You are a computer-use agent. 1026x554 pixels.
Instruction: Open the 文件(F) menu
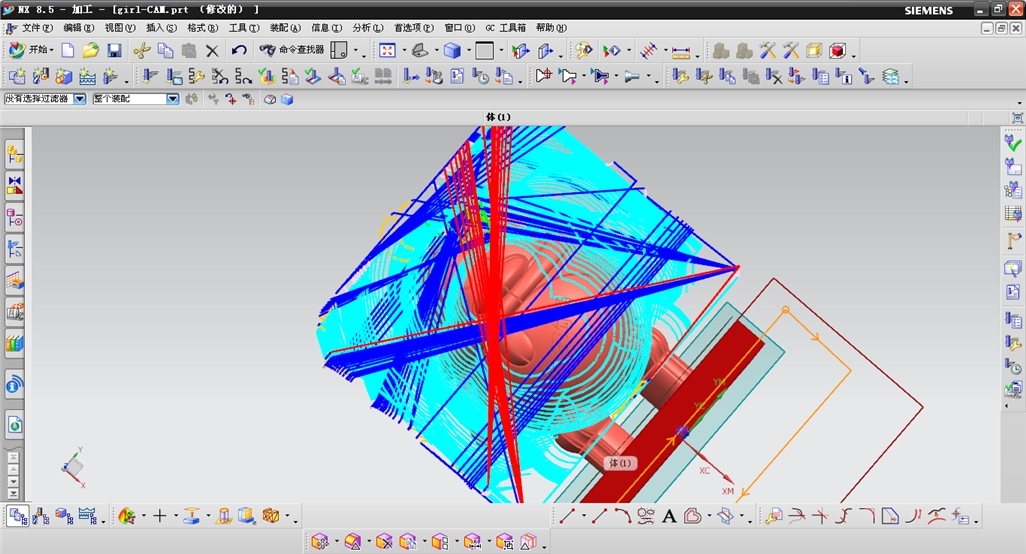point(37,28)
